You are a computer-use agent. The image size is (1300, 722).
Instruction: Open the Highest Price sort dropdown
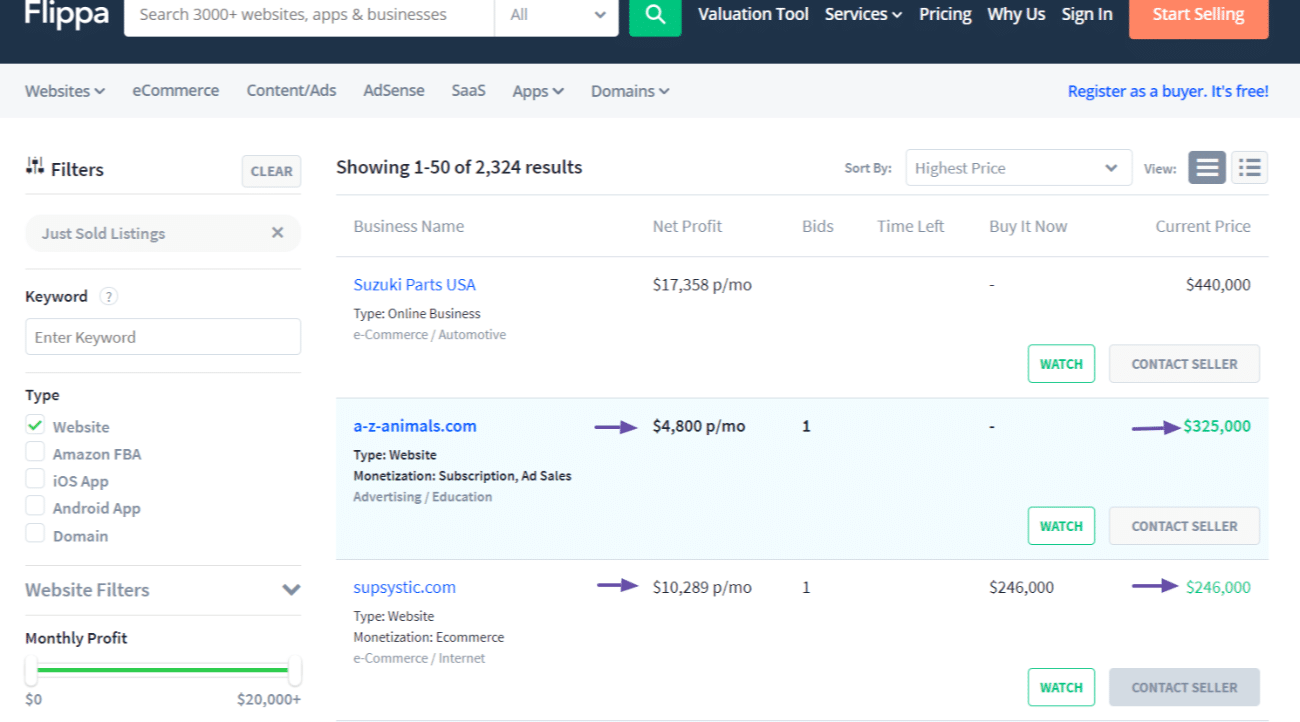1017,167
